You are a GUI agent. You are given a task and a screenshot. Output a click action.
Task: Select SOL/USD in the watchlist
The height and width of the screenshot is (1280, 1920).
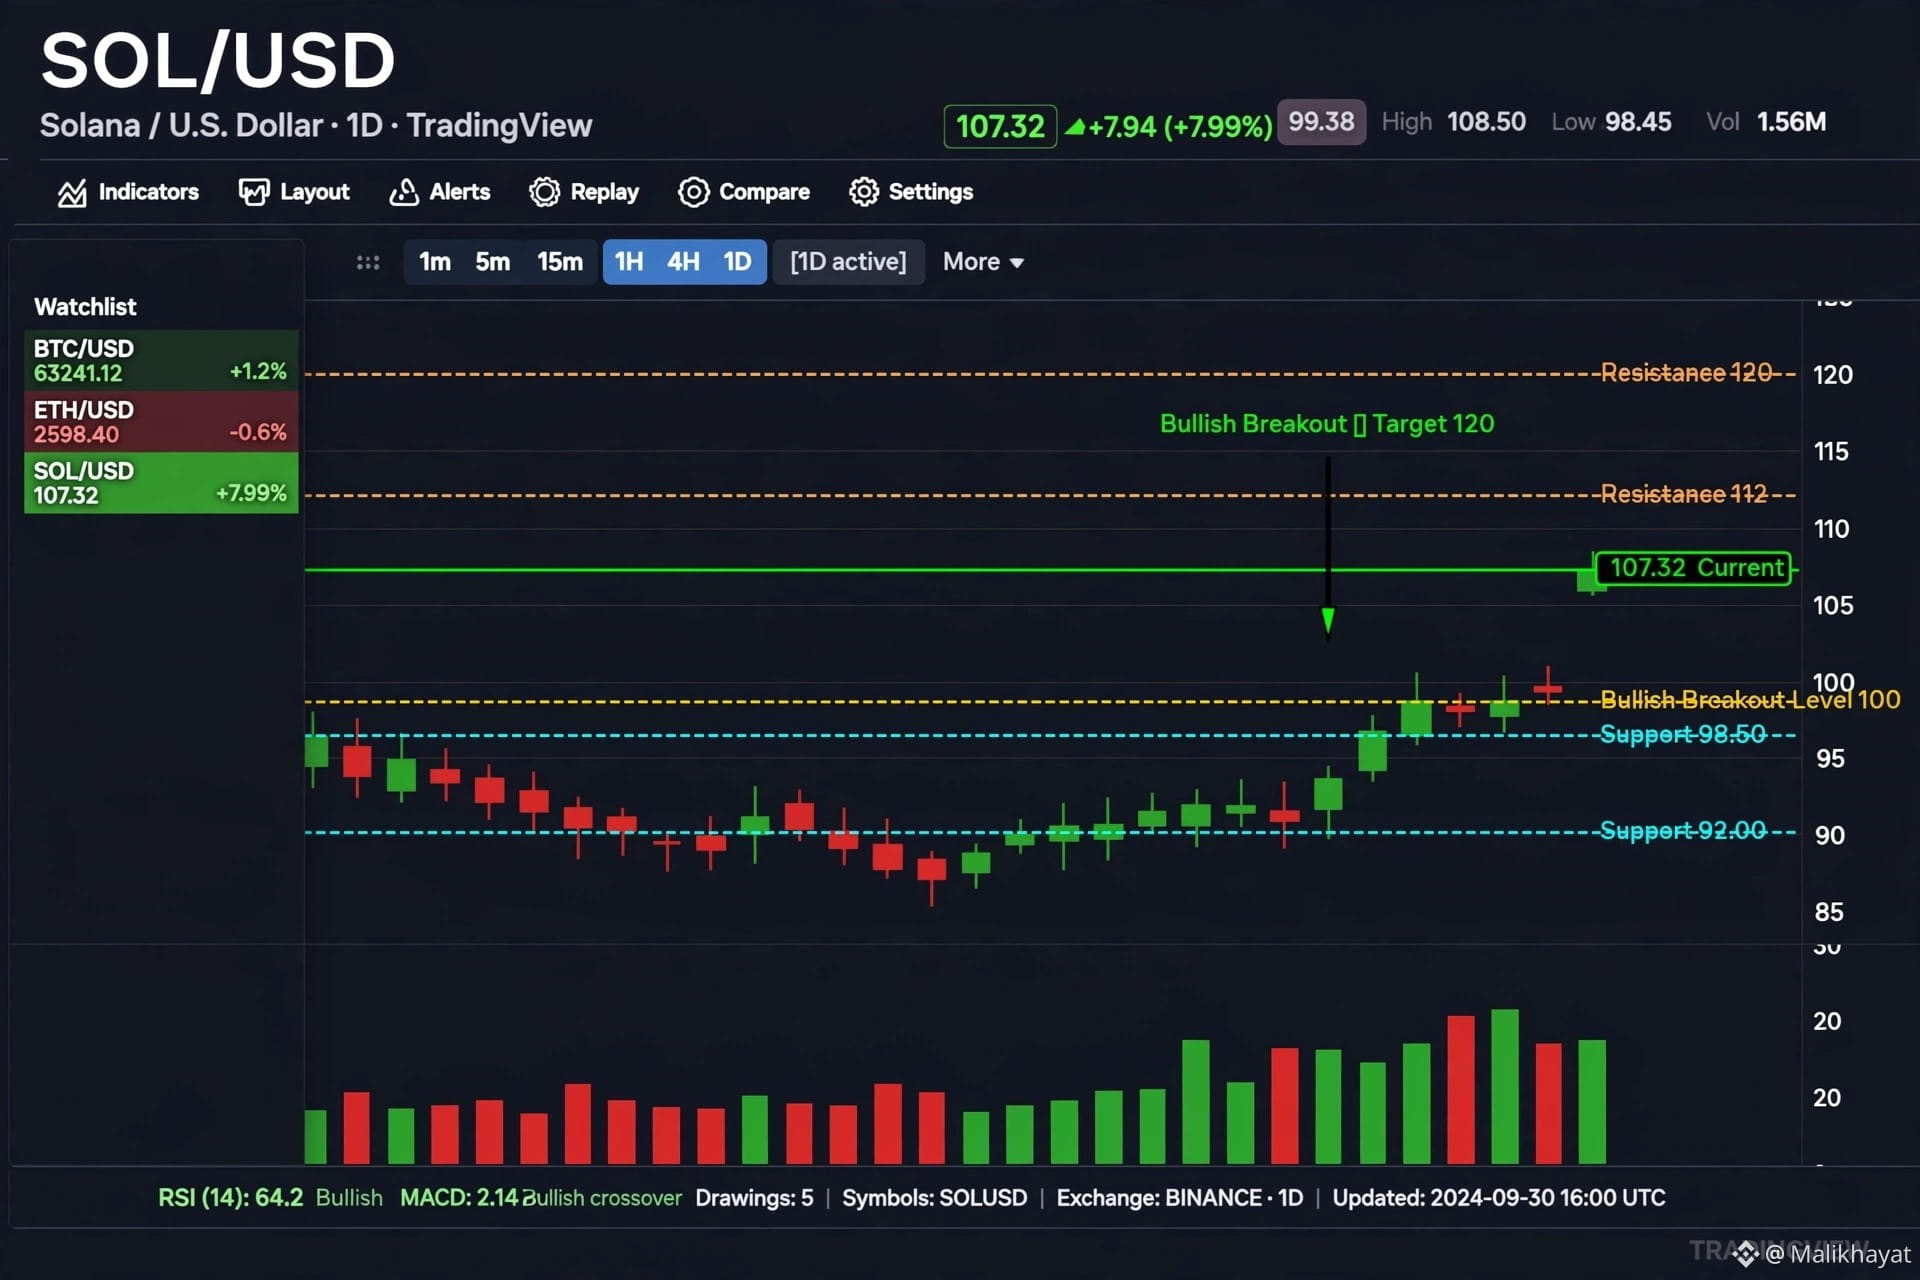[161, 483]
